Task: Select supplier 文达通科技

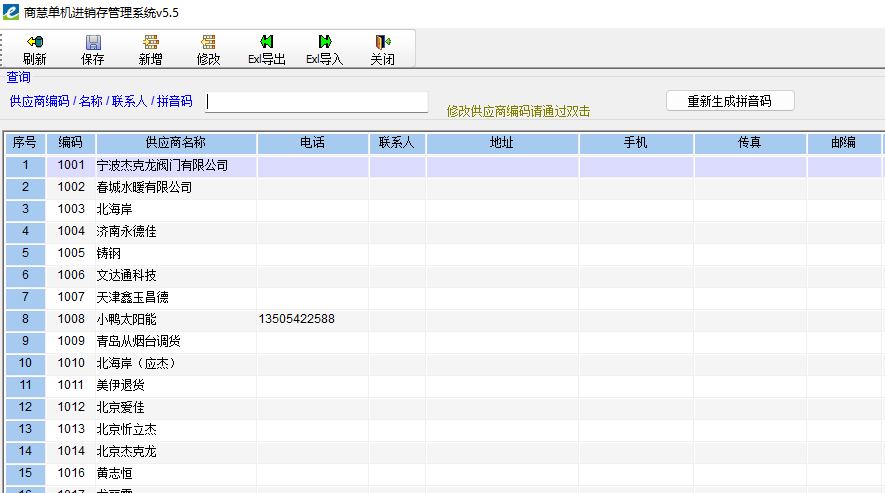Action: pyautogui.click(x=126, y=276)
